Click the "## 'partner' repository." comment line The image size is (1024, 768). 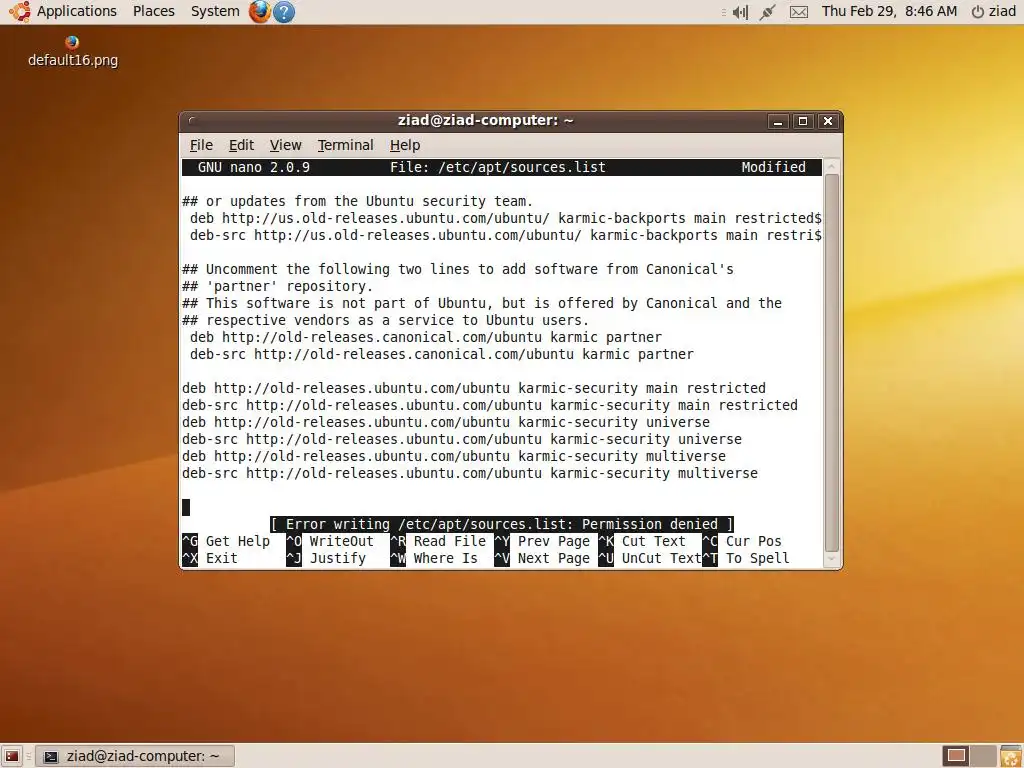[278, 287]
